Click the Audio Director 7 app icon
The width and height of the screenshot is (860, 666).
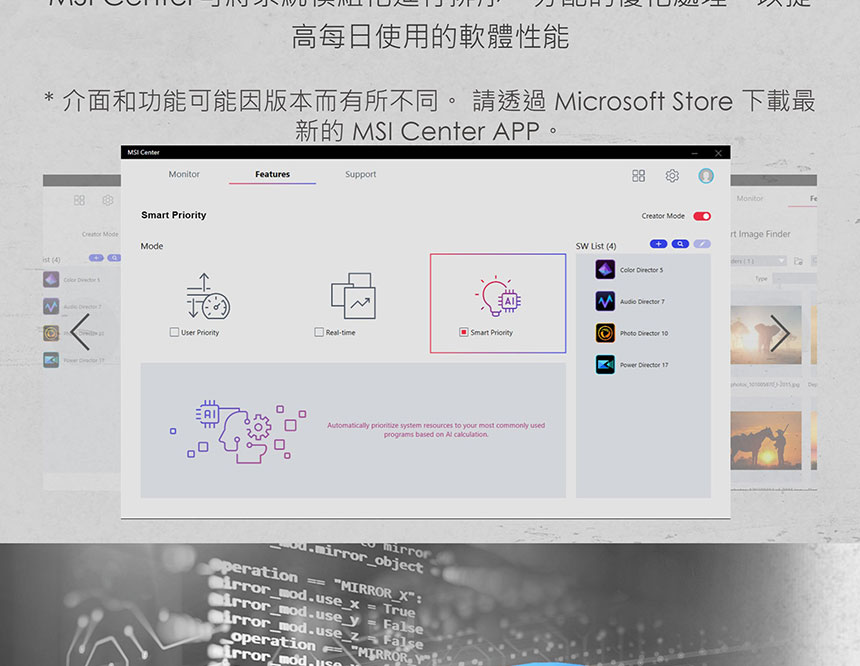pyautogui.click(x=605, y=301)
